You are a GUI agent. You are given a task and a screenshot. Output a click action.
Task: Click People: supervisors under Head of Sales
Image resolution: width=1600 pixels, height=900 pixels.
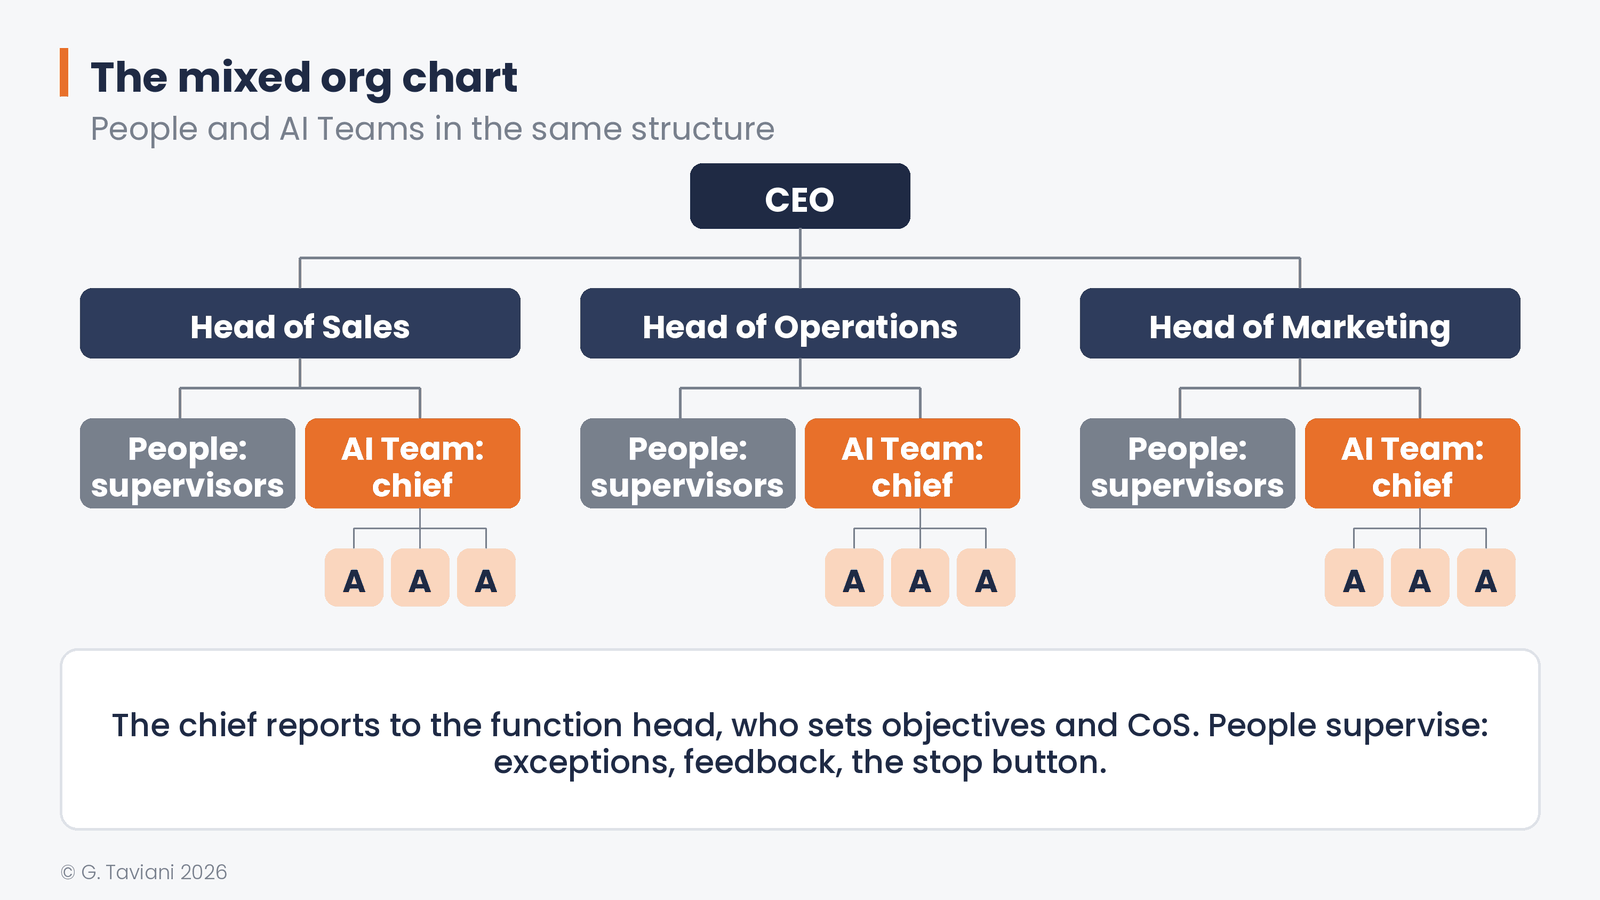[x=188, y=464]
